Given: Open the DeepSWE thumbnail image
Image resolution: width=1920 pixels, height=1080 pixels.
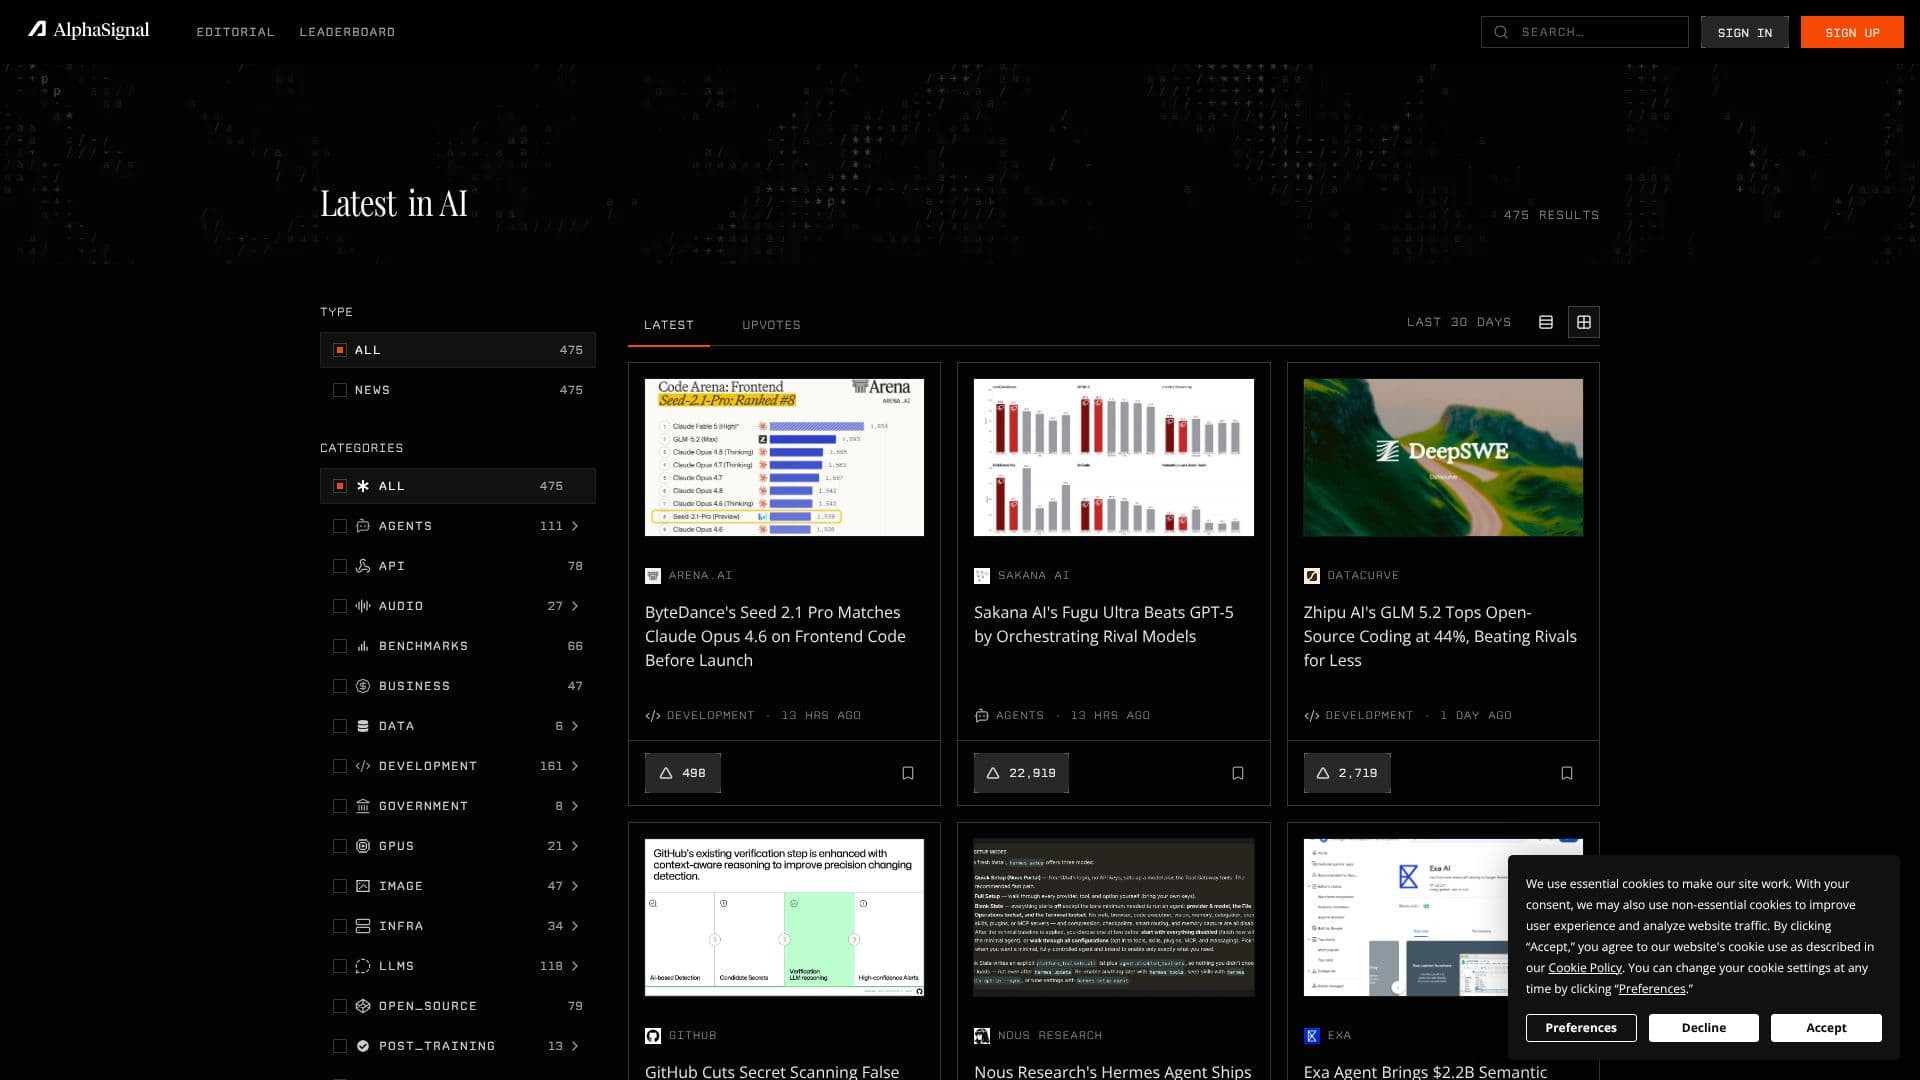Looking at the screenshot, I should pos(1443,457).
